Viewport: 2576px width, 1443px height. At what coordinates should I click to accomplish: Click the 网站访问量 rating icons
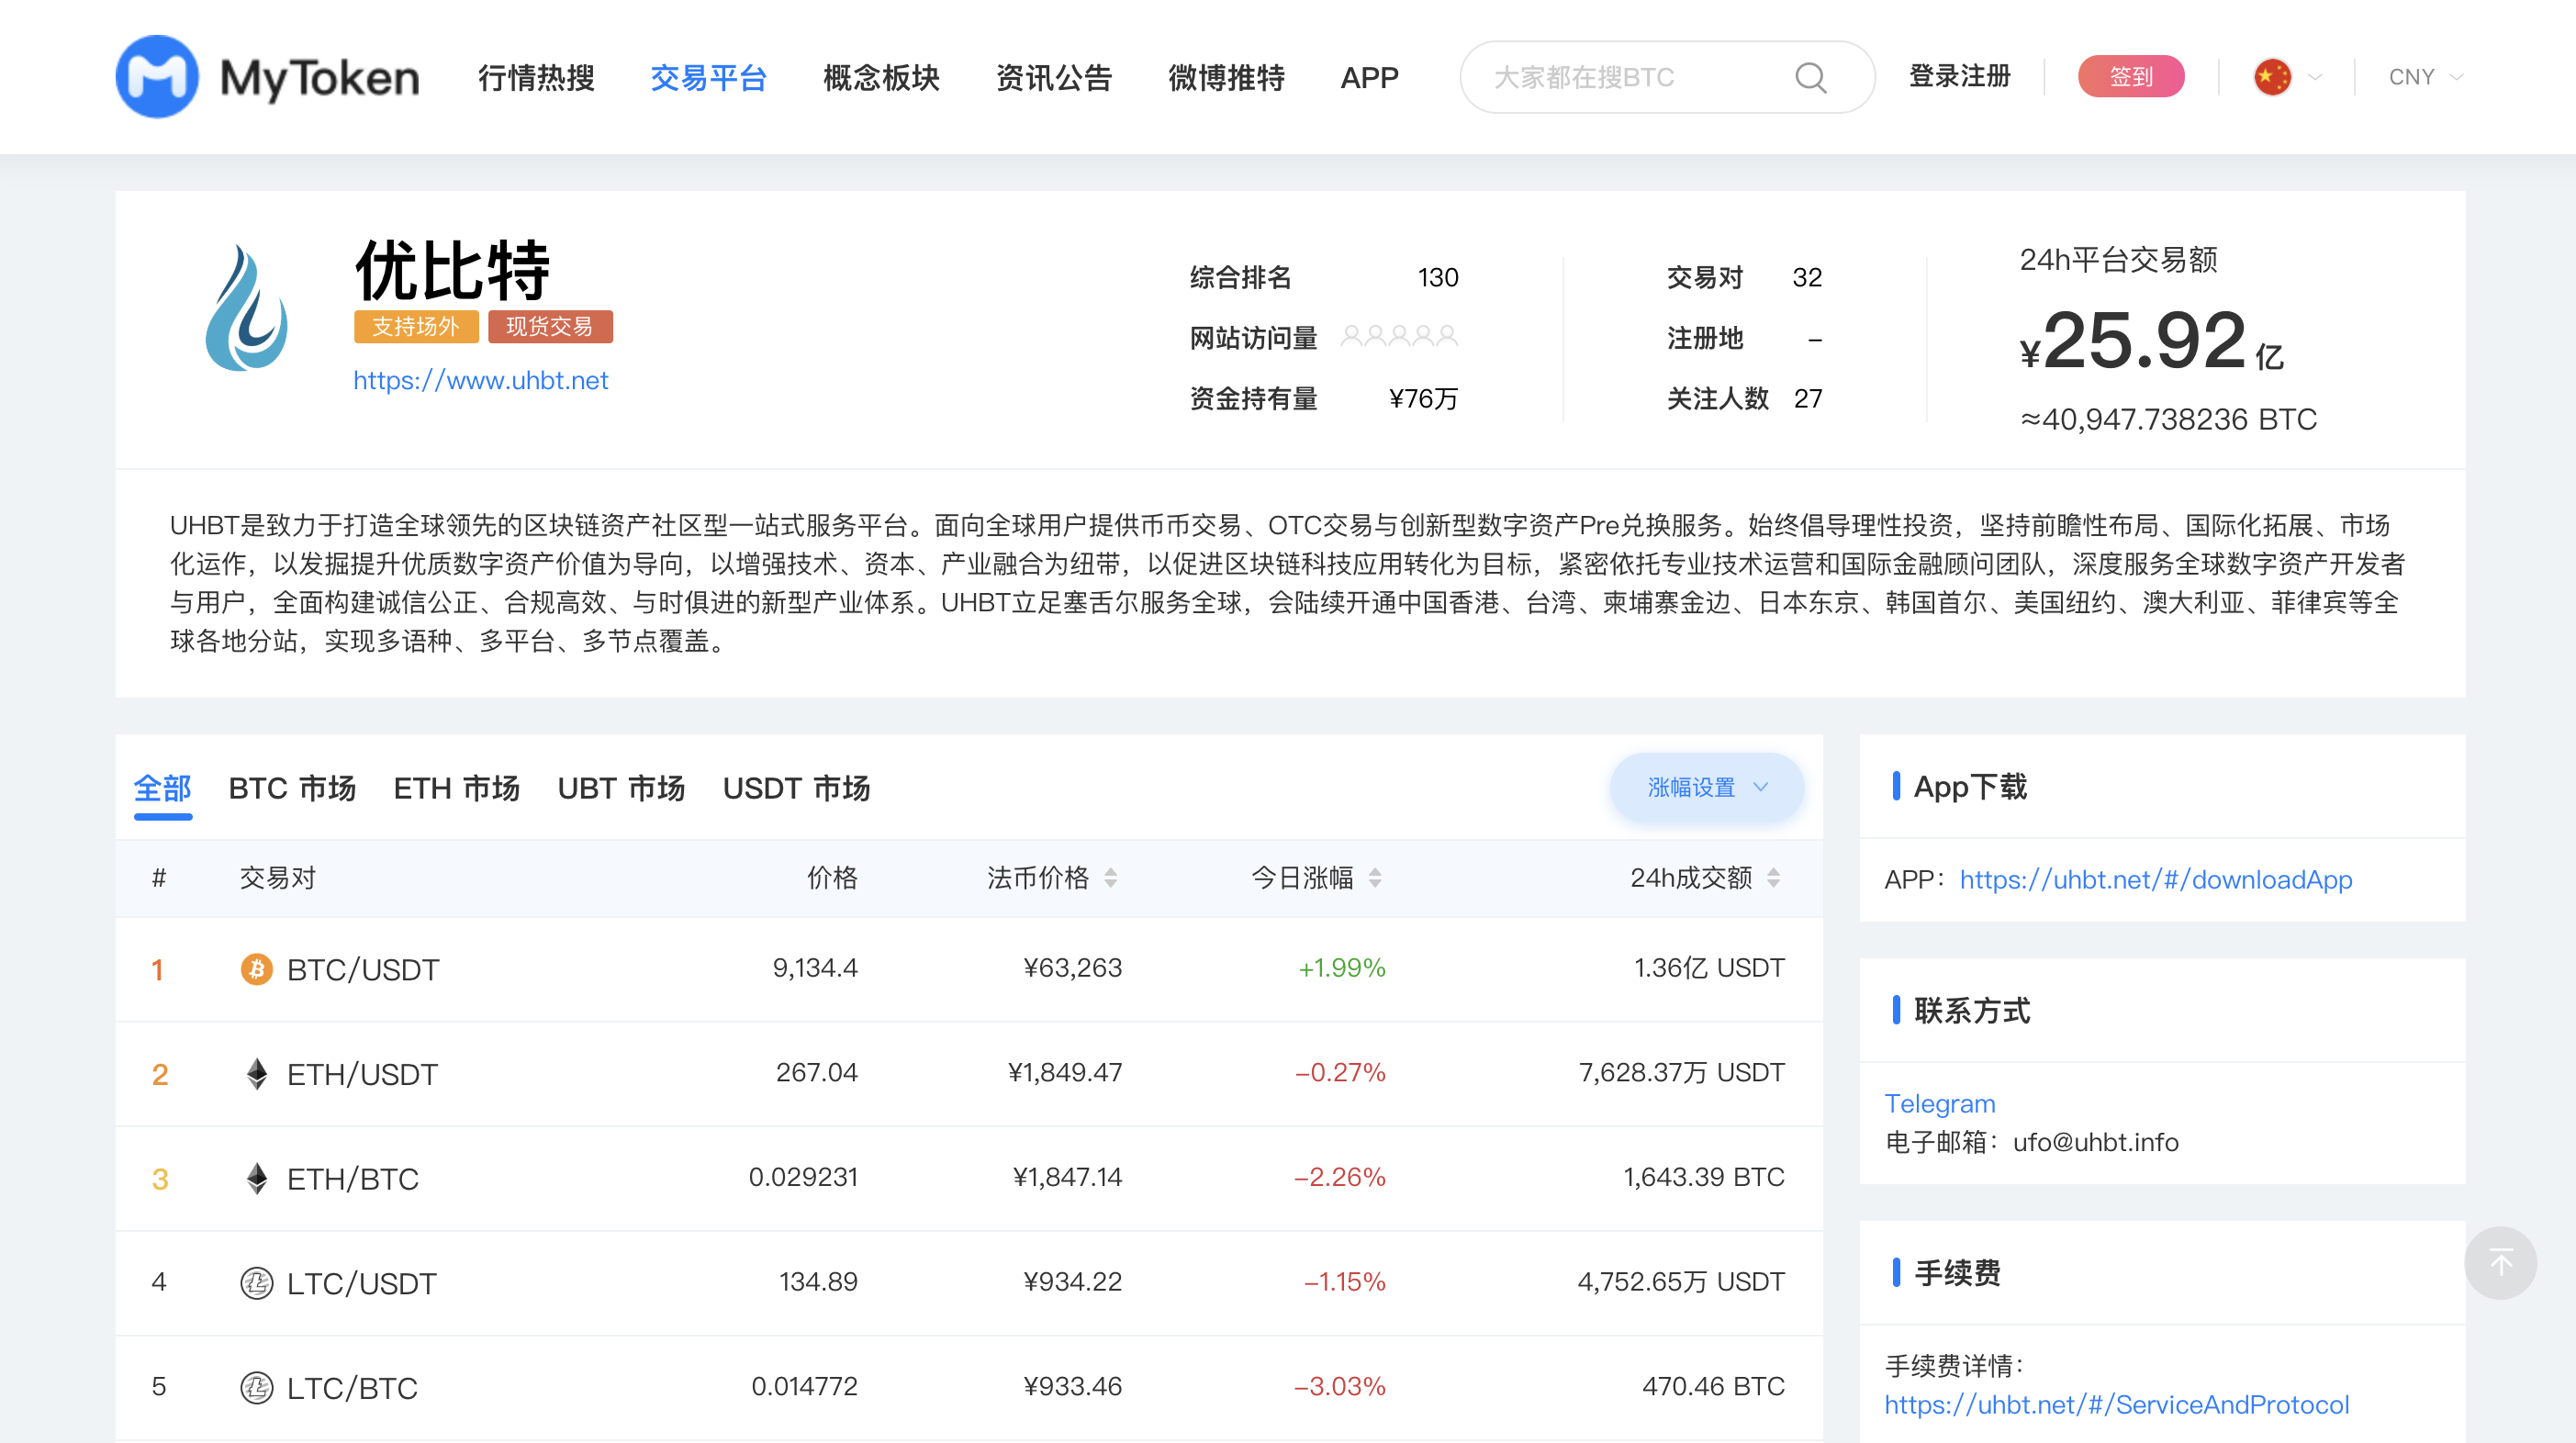[x=1399, y=336]
